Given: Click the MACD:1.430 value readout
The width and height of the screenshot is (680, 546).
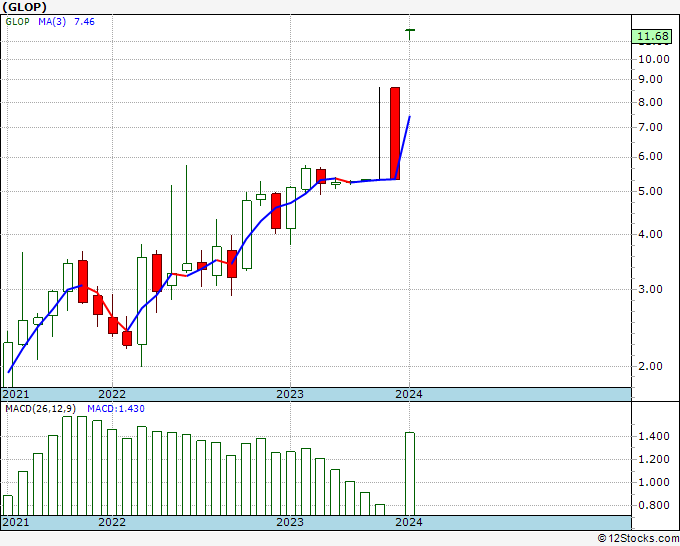Looking at the screenshot, I should click(116, 409).
